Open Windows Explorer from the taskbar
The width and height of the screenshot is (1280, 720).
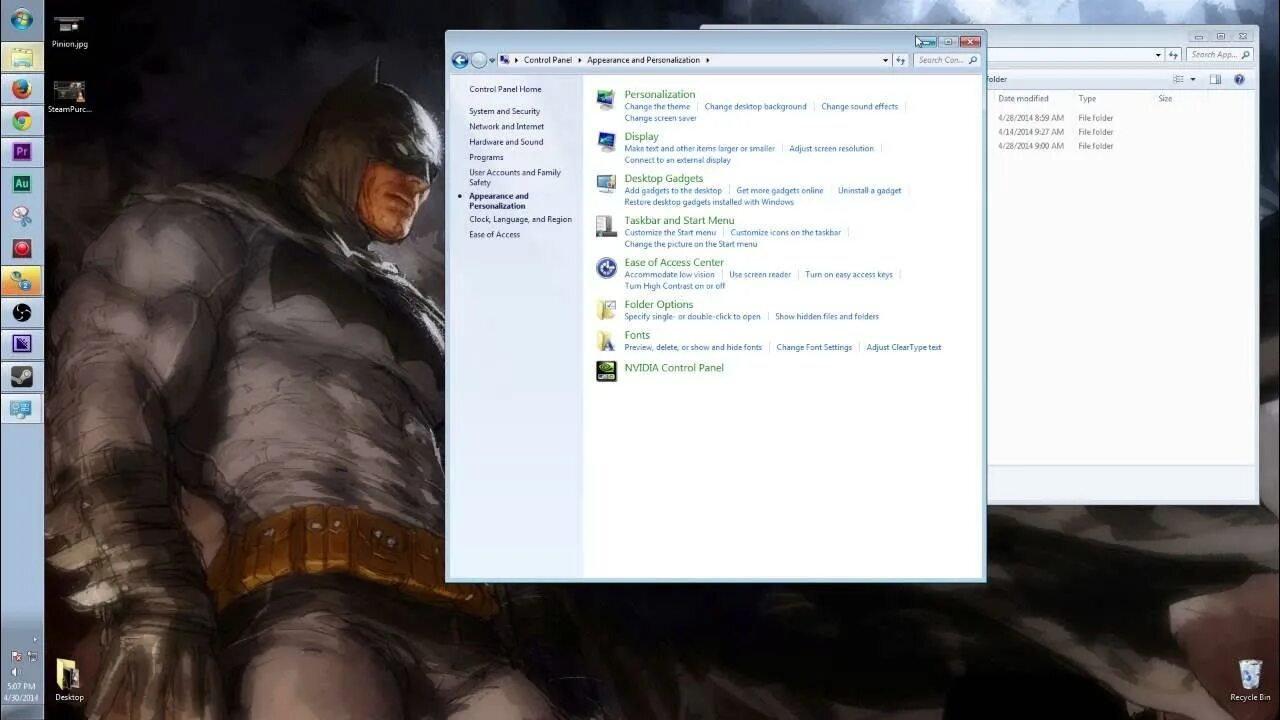point(21,57)
